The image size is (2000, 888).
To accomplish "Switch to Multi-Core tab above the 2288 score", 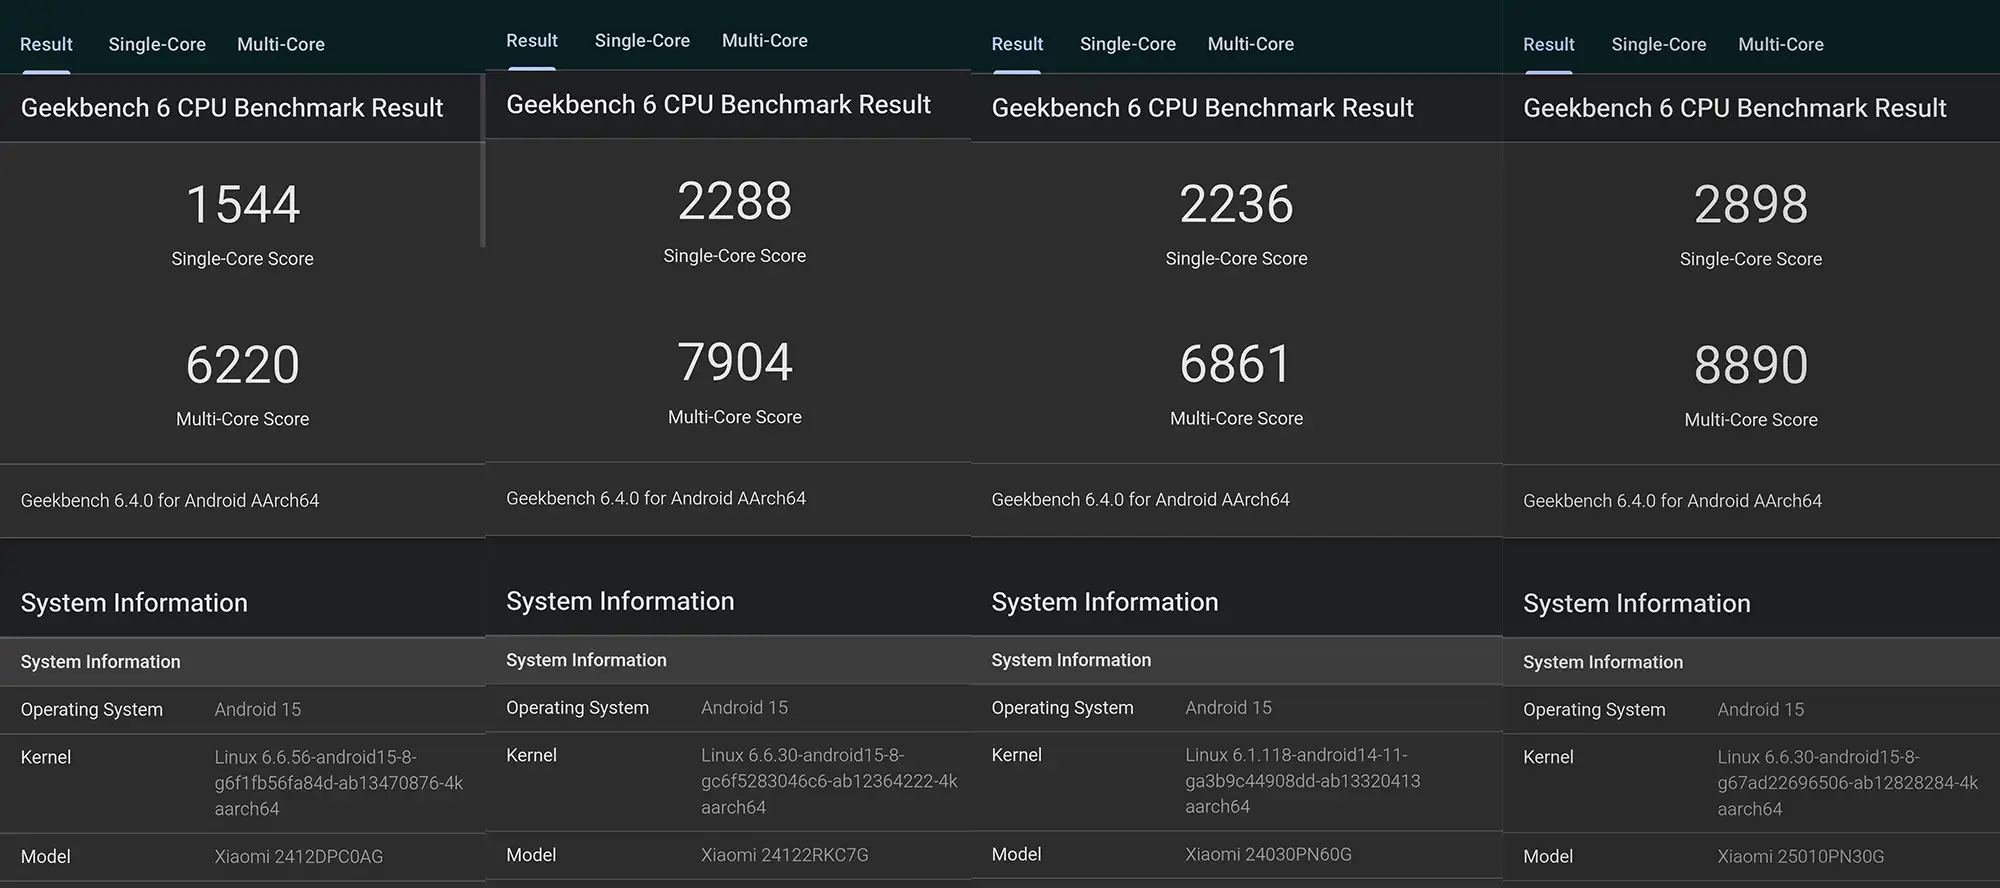I will click(x=764, y=41).
